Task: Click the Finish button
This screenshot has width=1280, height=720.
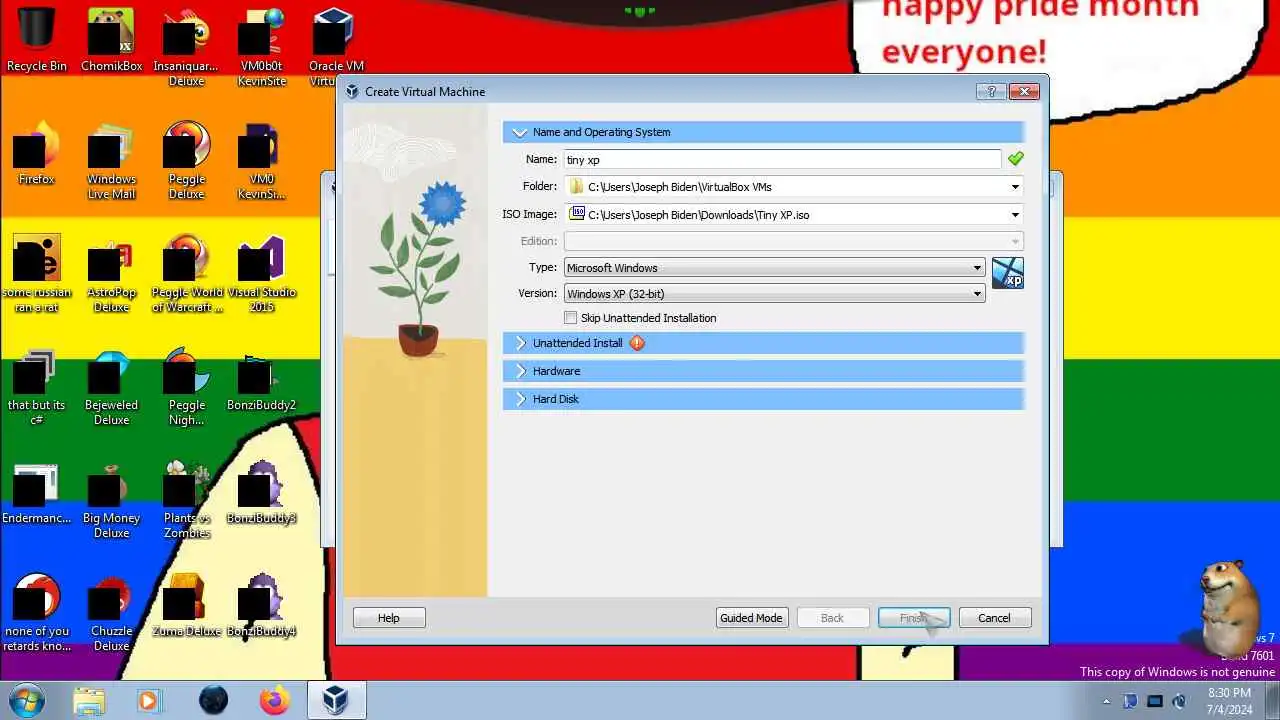Action: click(x=914, y=618)
